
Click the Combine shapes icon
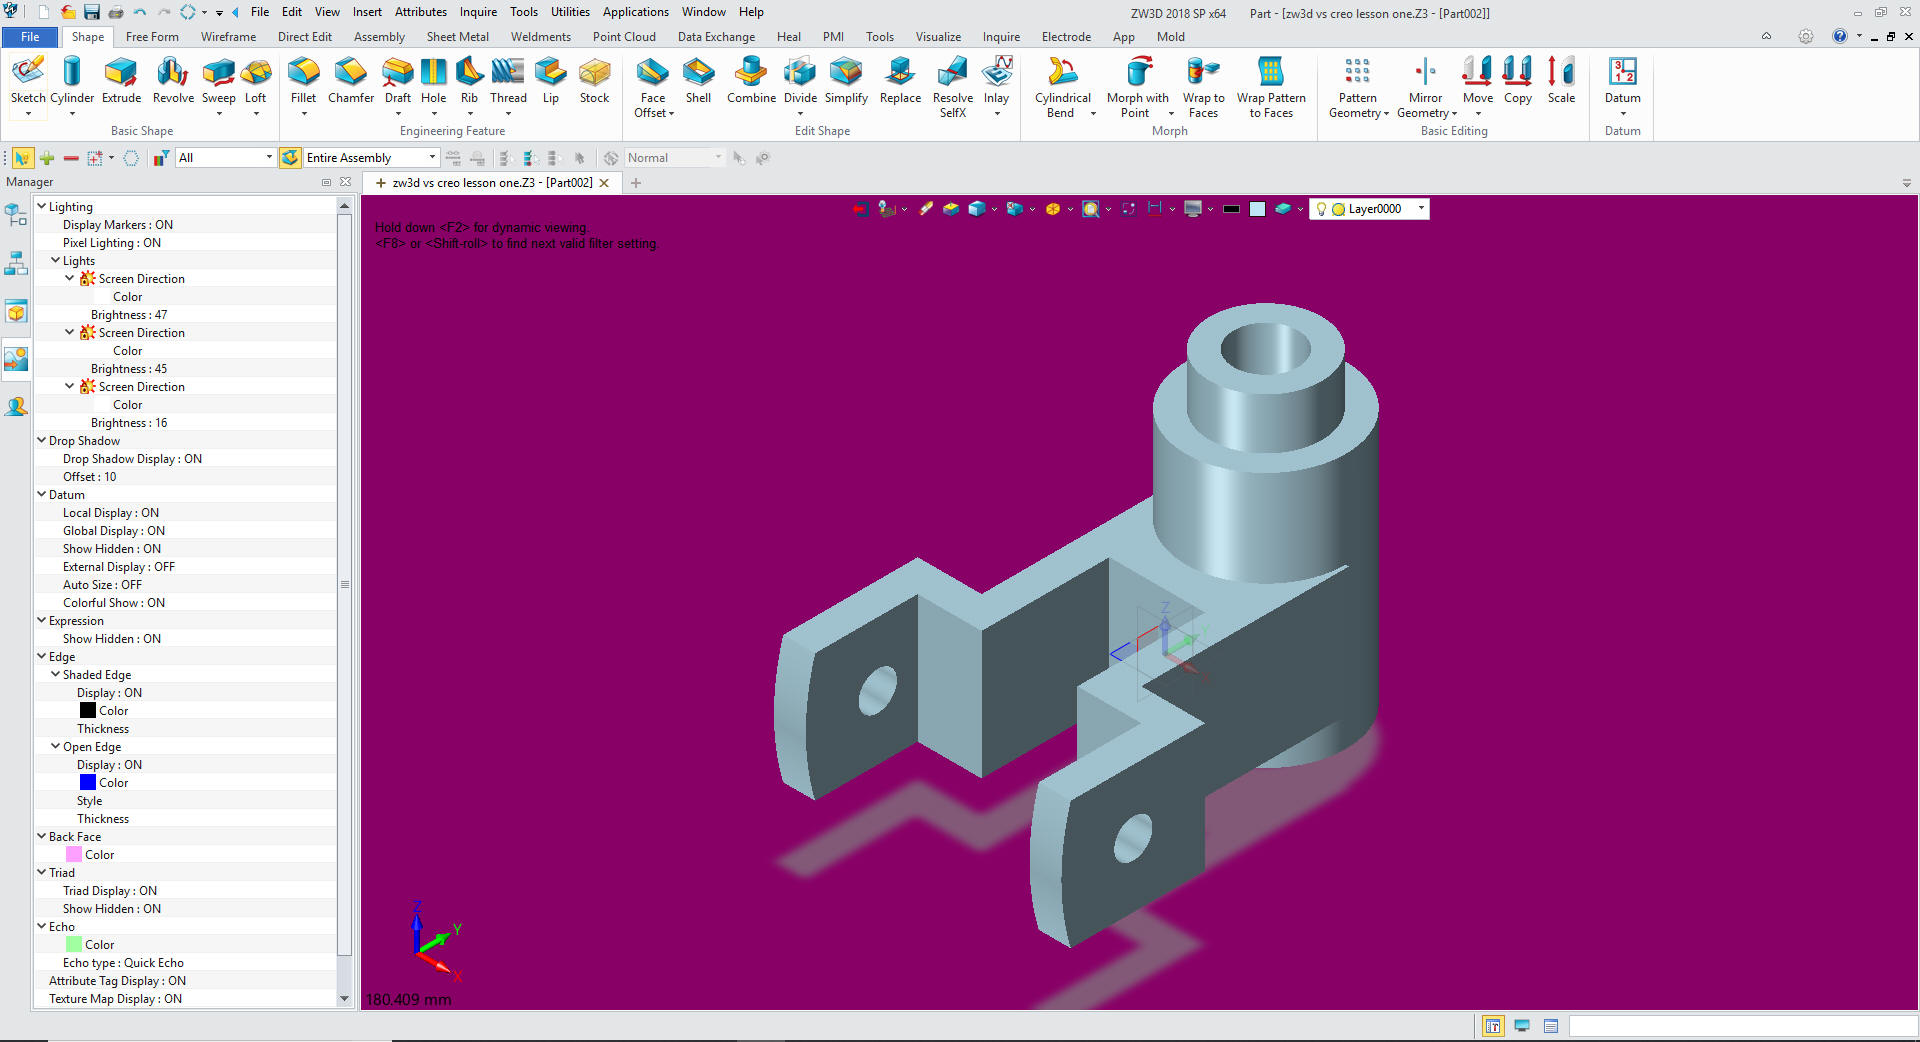pyautogui.click(x=751, y=80)
